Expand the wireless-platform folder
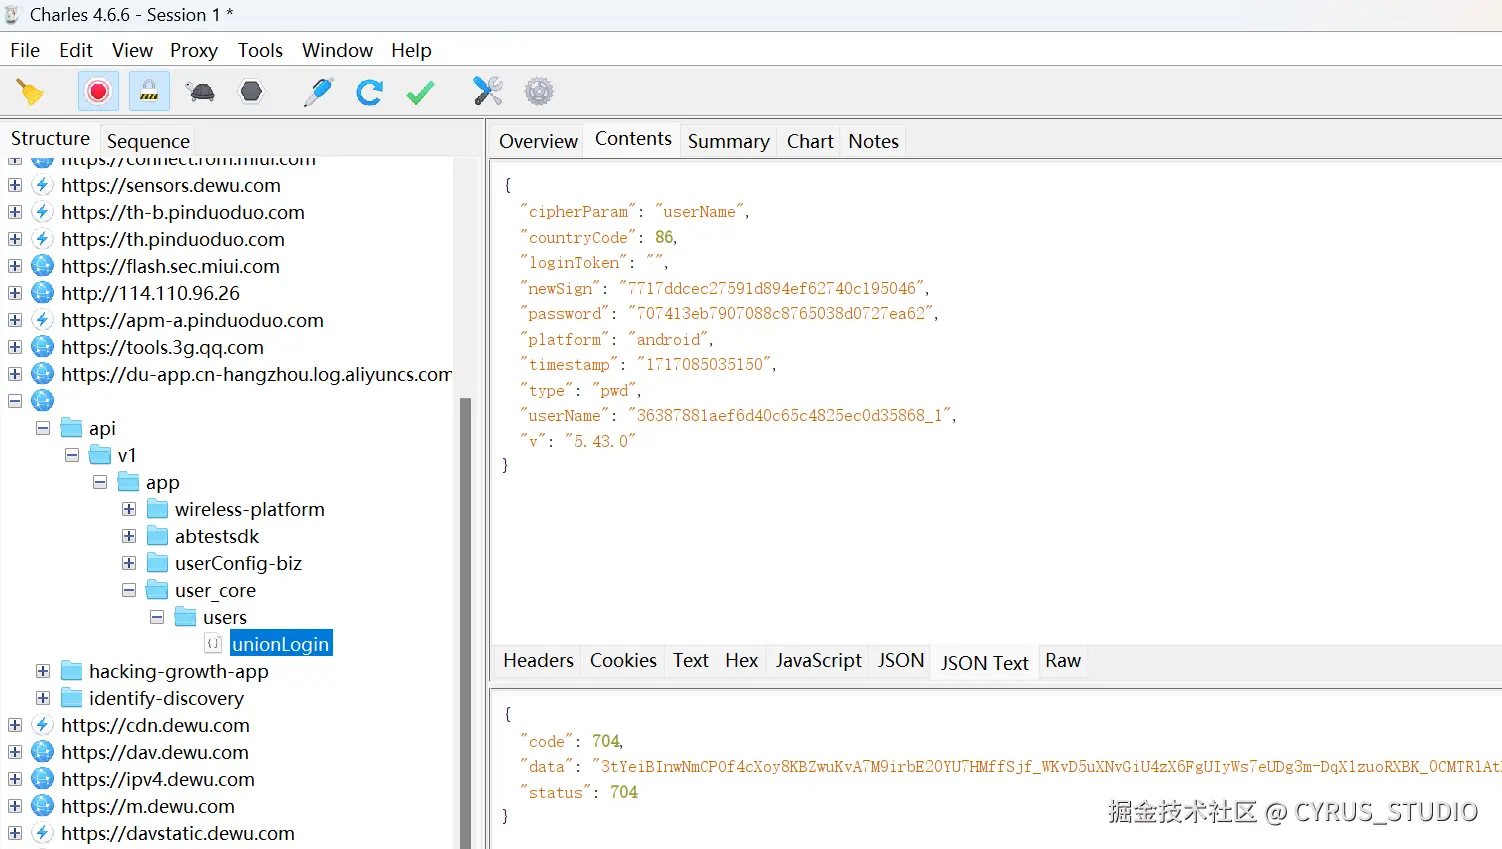The height and width of the screenshot is (849, 1502). pyautogui.click(x=129, y=509)
